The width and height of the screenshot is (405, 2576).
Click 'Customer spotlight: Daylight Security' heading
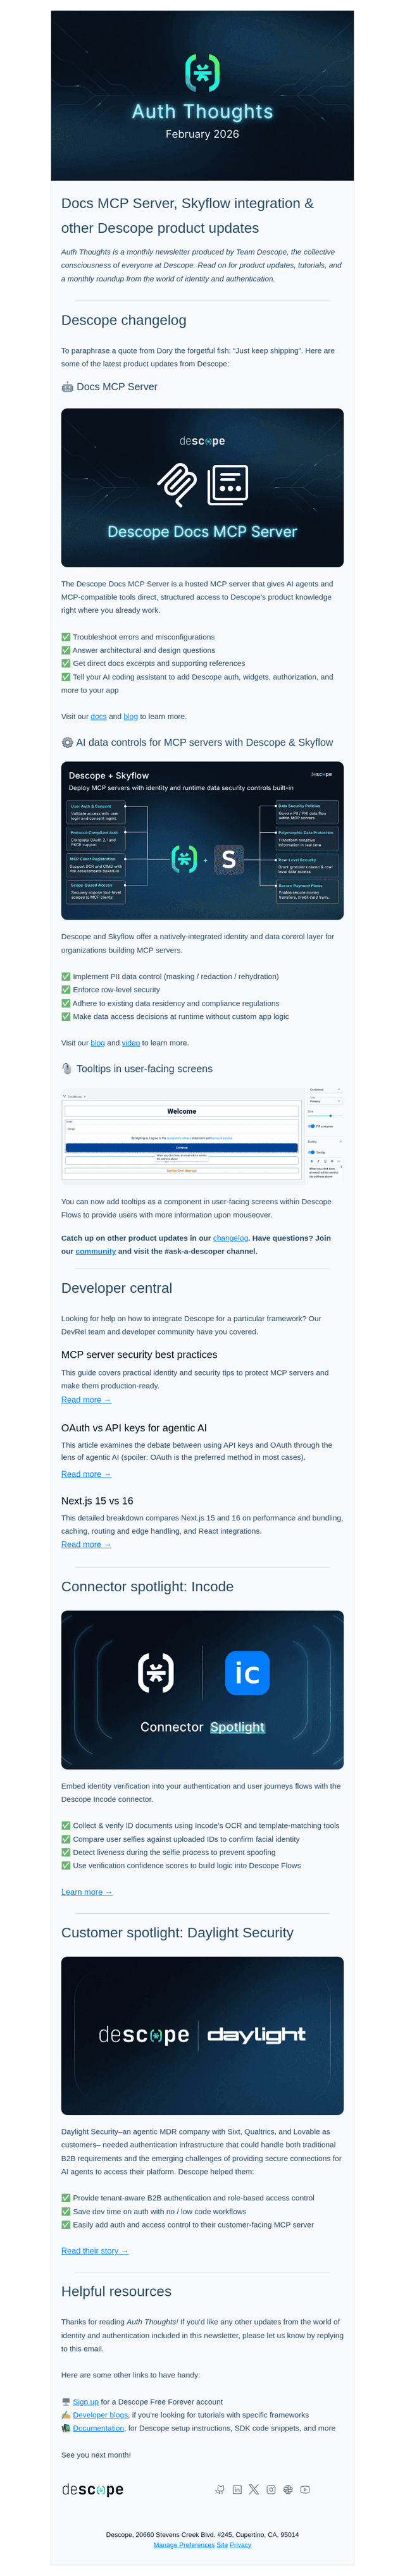178,1933
